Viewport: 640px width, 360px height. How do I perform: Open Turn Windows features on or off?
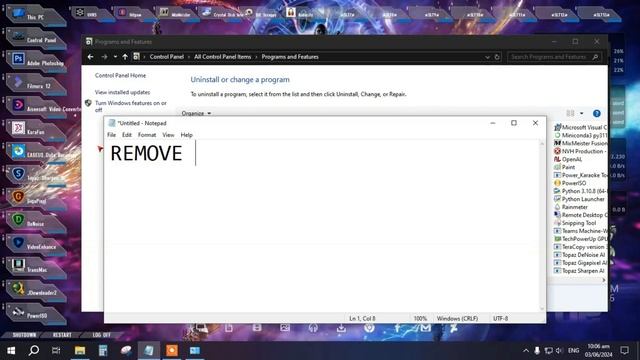(131, 106)
